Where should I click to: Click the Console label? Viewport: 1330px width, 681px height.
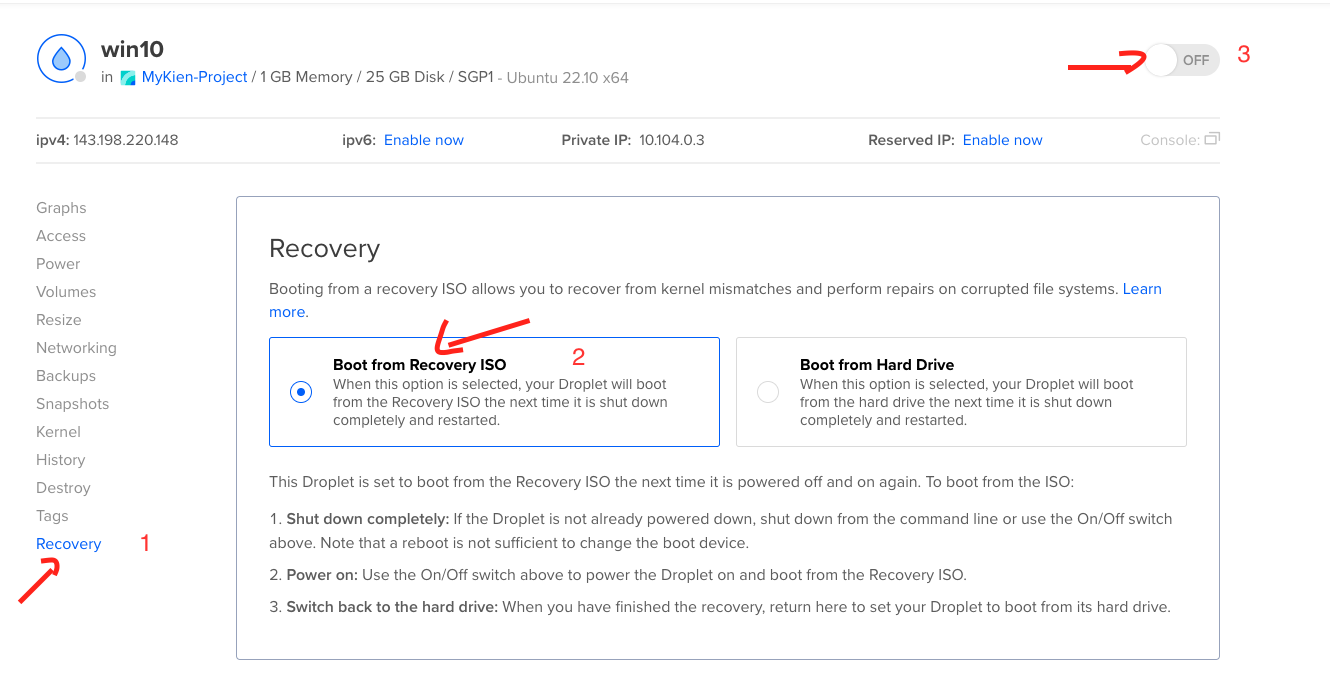point(1169,140)
